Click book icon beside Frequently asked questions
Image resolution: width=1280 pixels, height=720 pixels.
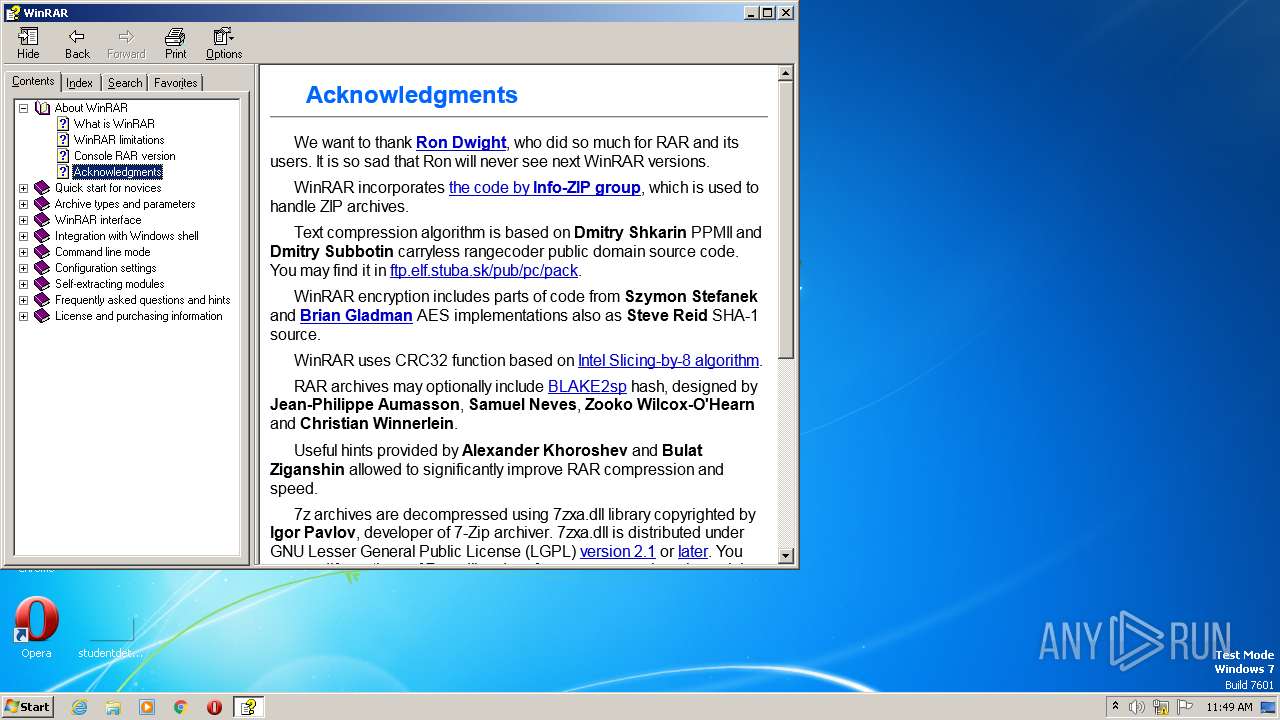tap(42, 300)
